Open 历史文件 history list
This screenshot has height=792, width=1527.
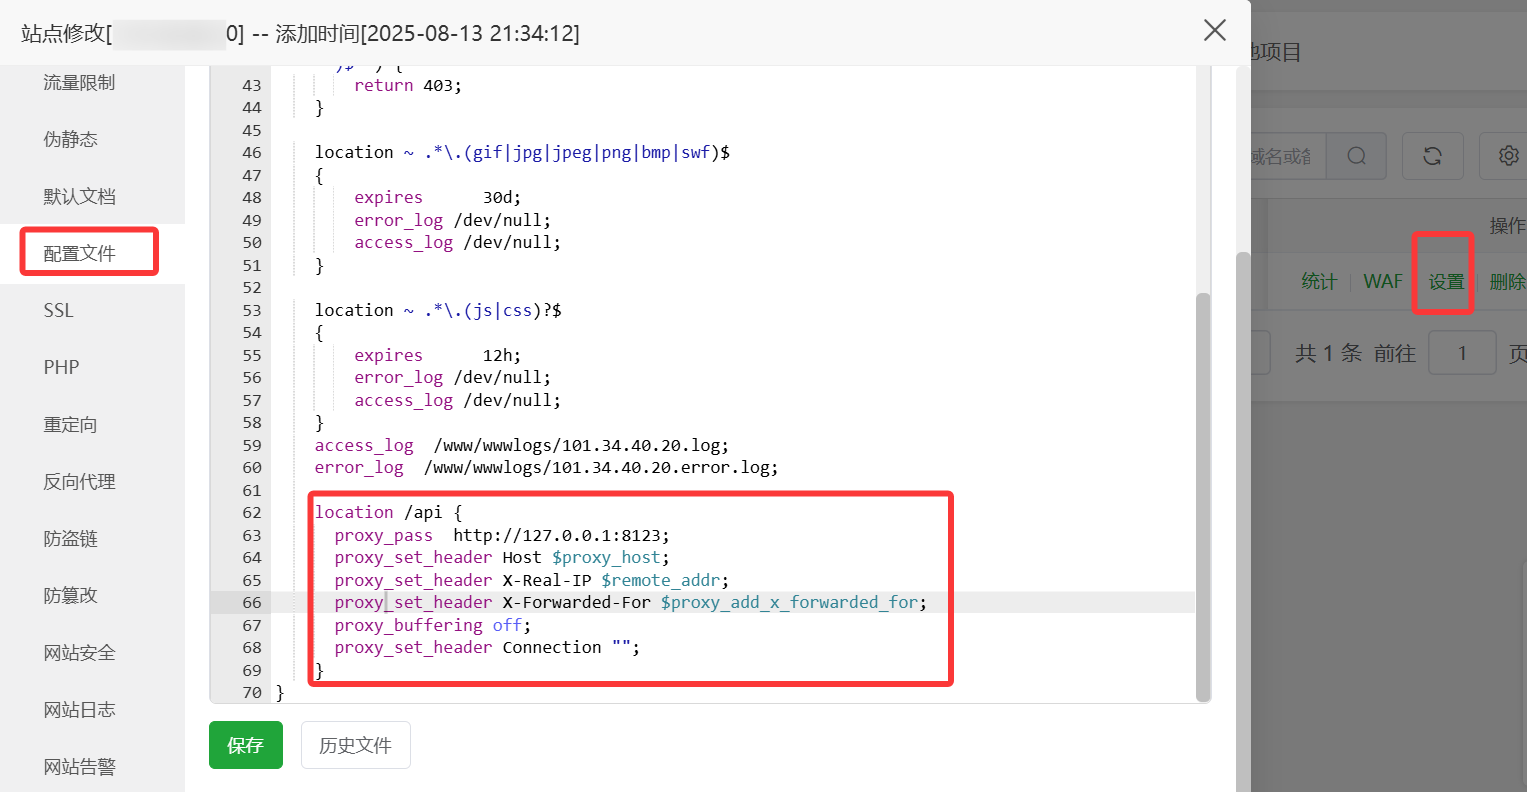(355, 745)
